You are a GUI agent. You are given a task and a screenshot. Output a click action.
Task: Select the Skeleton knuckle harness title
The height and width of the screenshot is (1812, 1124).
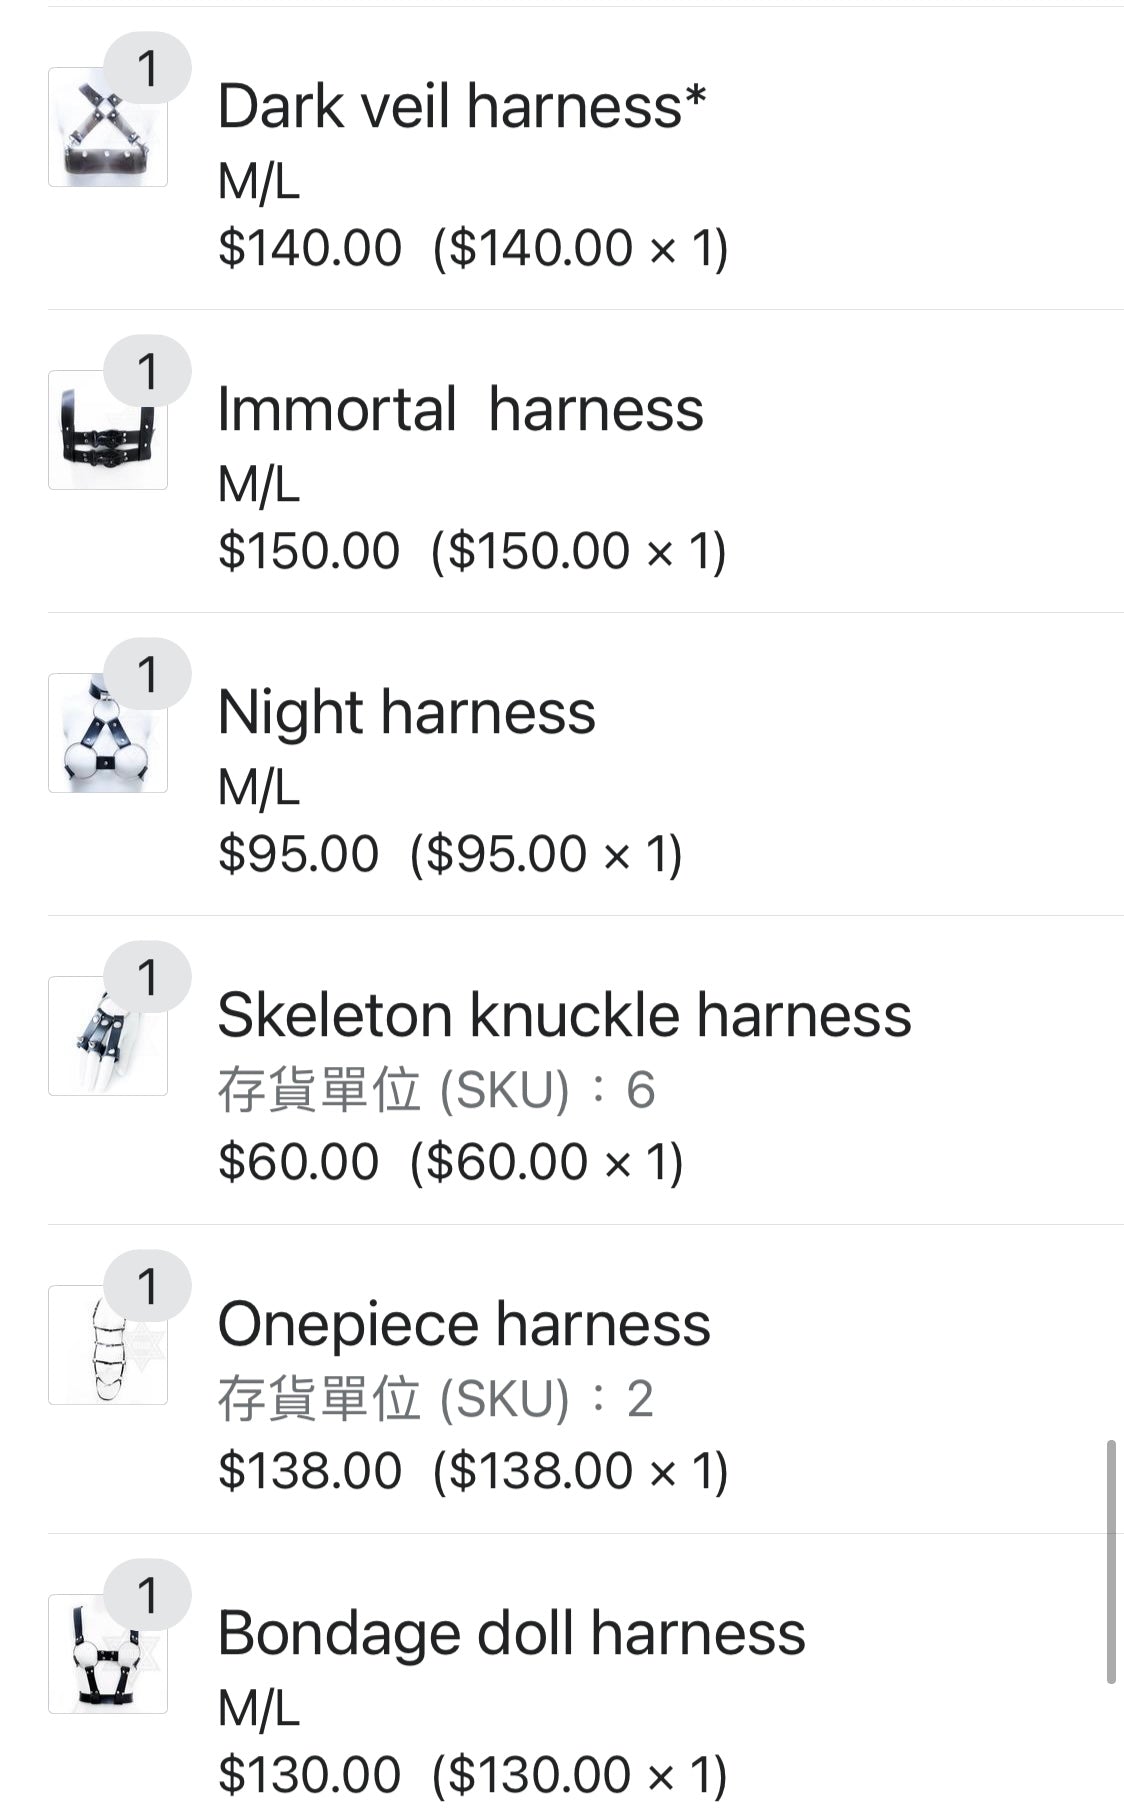click(564, 1015)
